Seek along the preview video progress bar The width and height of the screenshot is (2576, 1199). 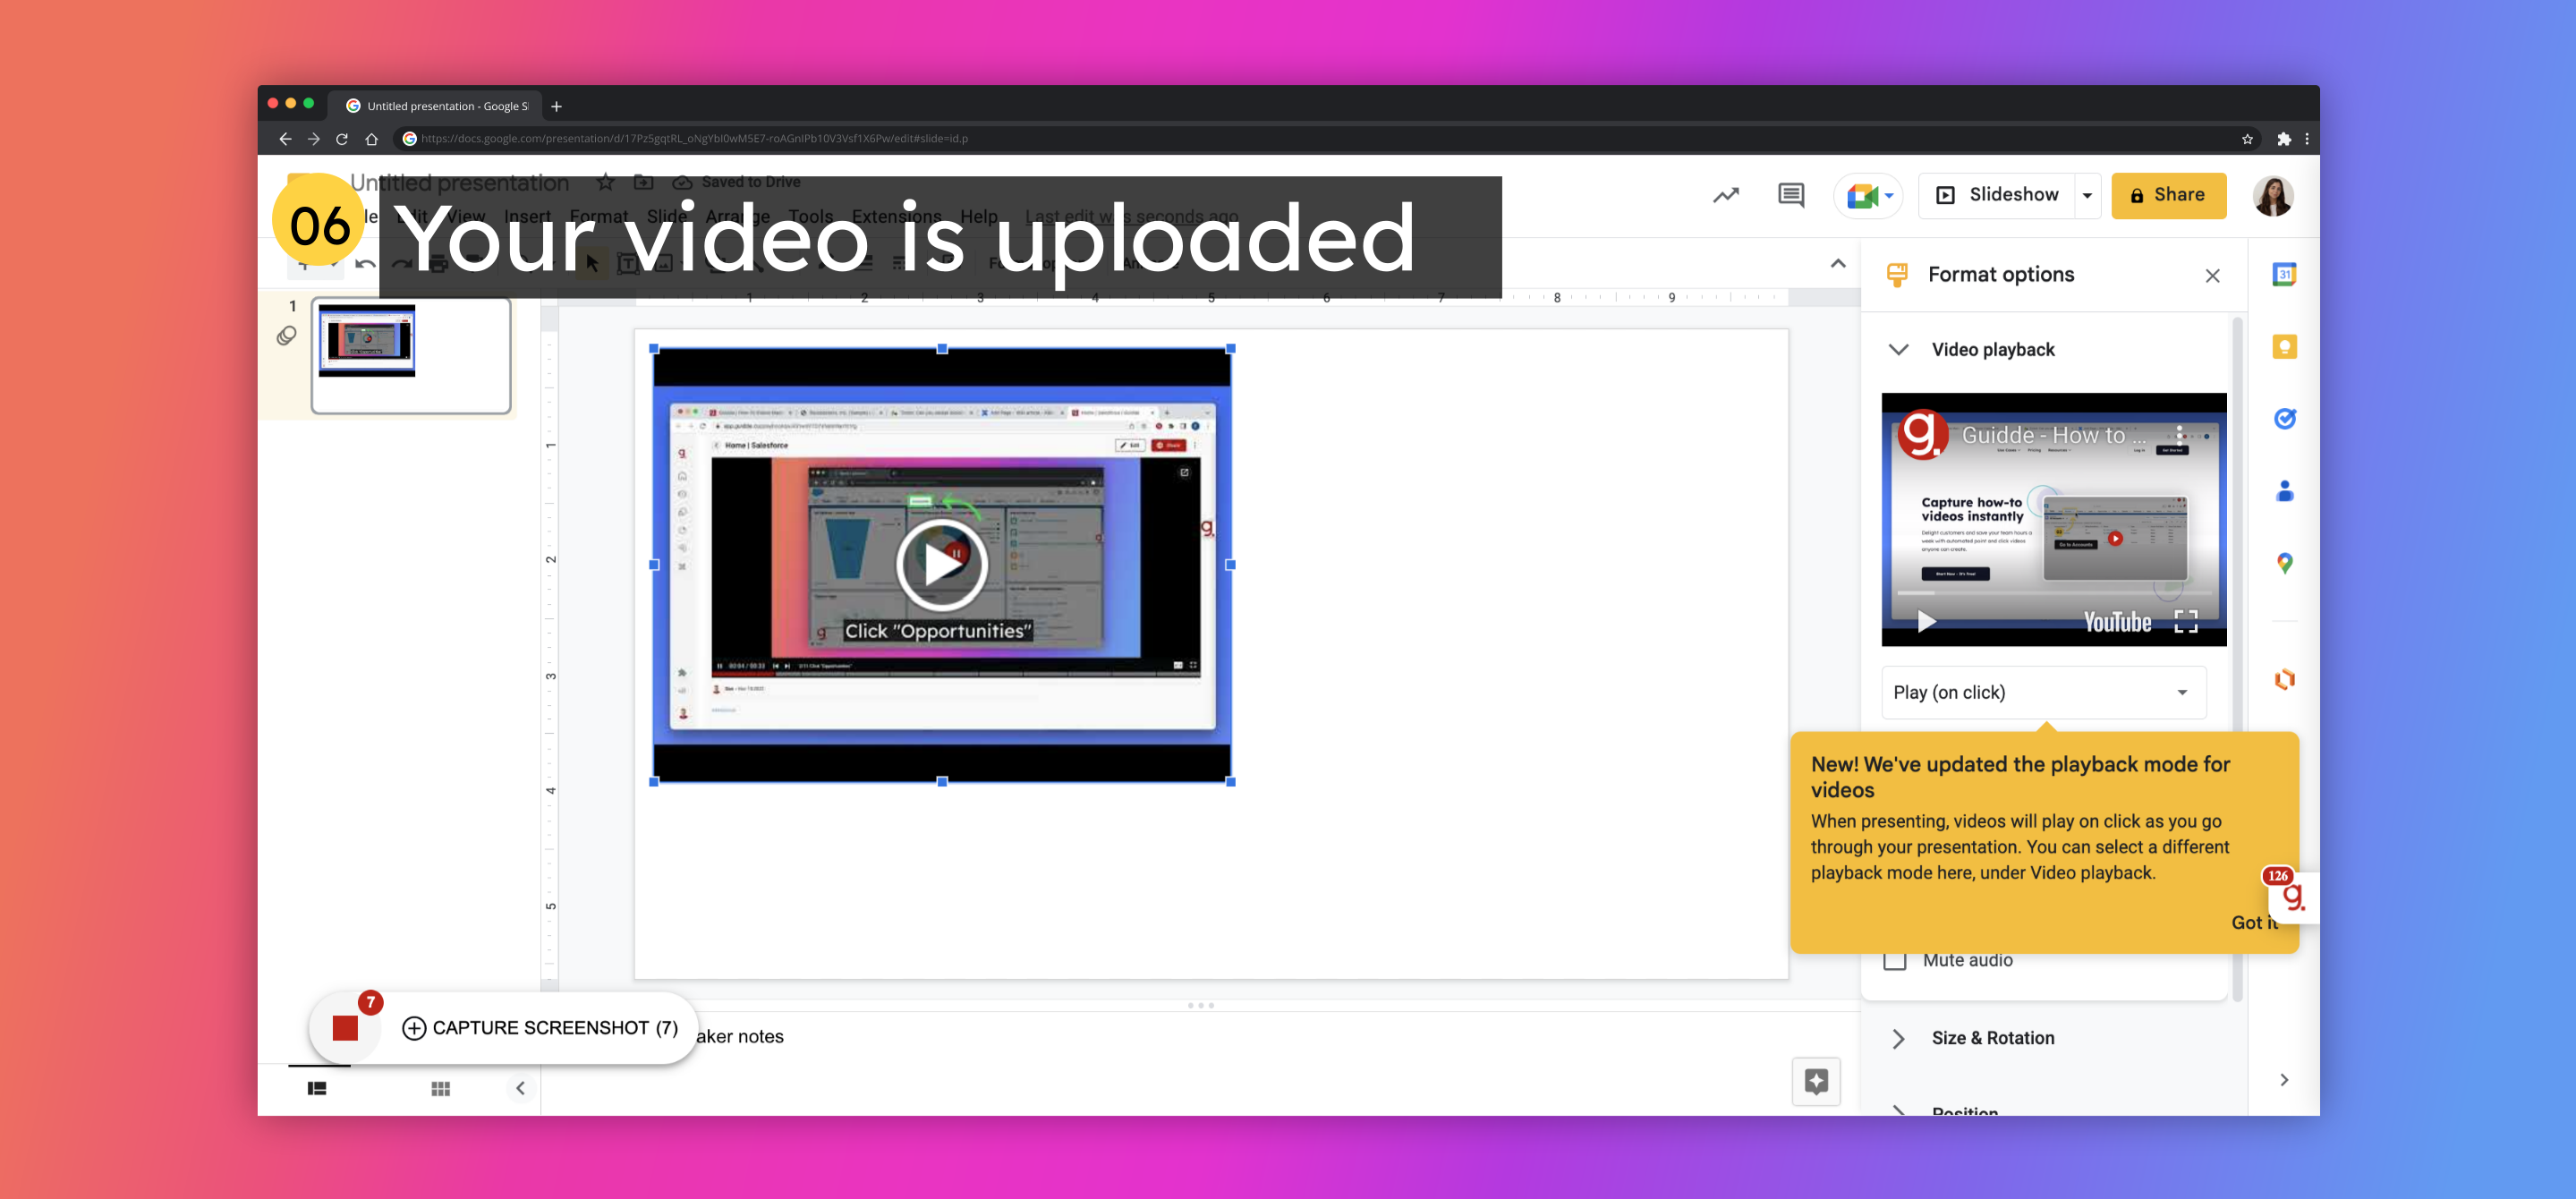point(2053,593)
